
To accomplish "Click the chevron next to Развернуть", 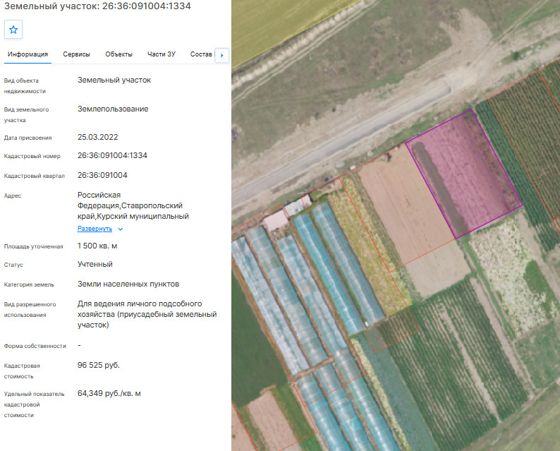I will [120, 229].
